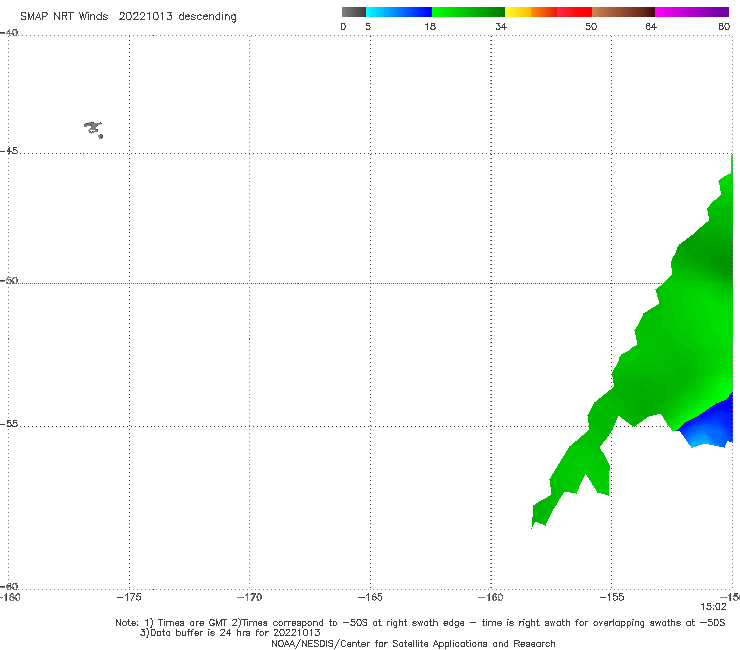The image size is (740, 650).
Task: Click the dark green high-wind area near -50
Action: (x=713, y=262)
